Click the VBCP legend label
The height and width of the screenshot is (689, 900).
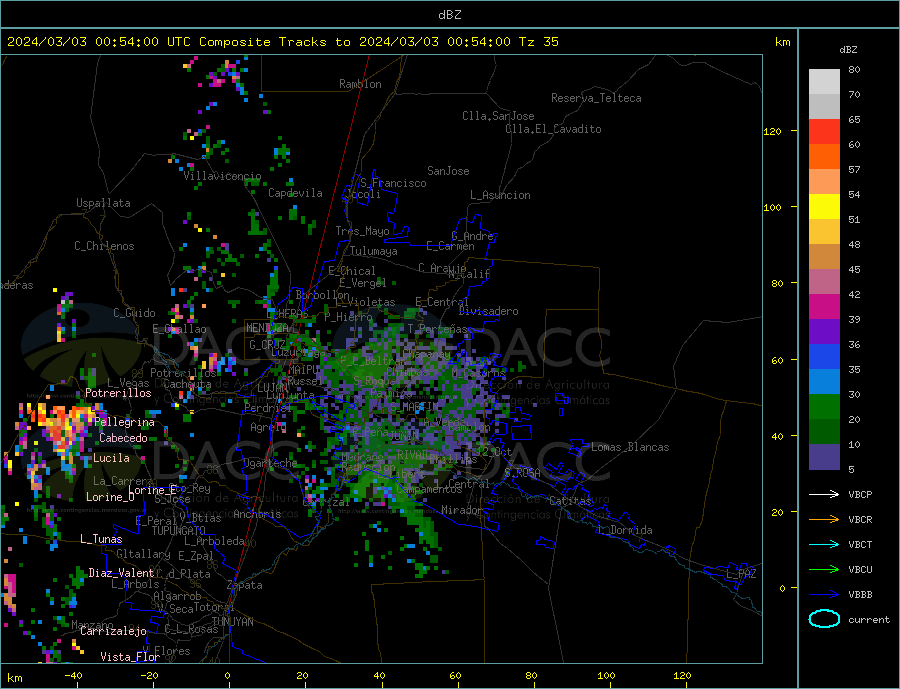pos(860,494)
